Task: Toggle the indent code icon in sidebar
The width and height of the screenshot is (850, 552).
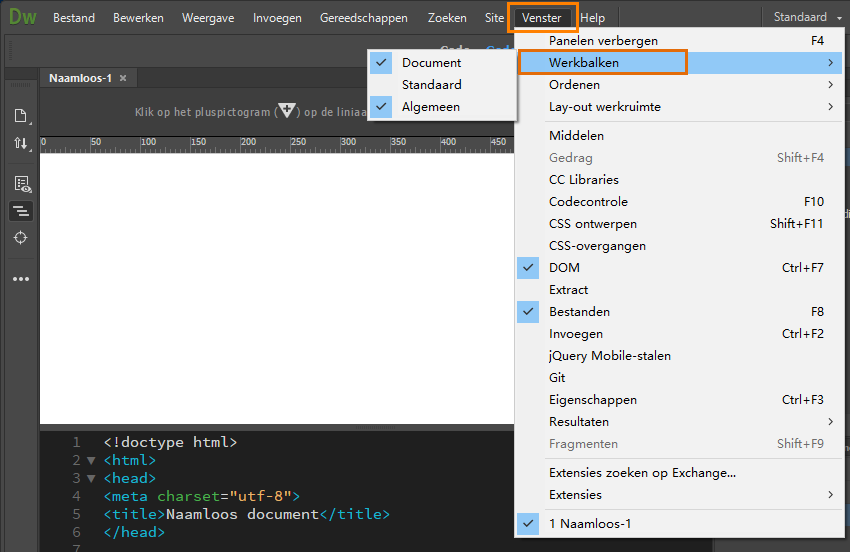Action: [x=20, y=211]
